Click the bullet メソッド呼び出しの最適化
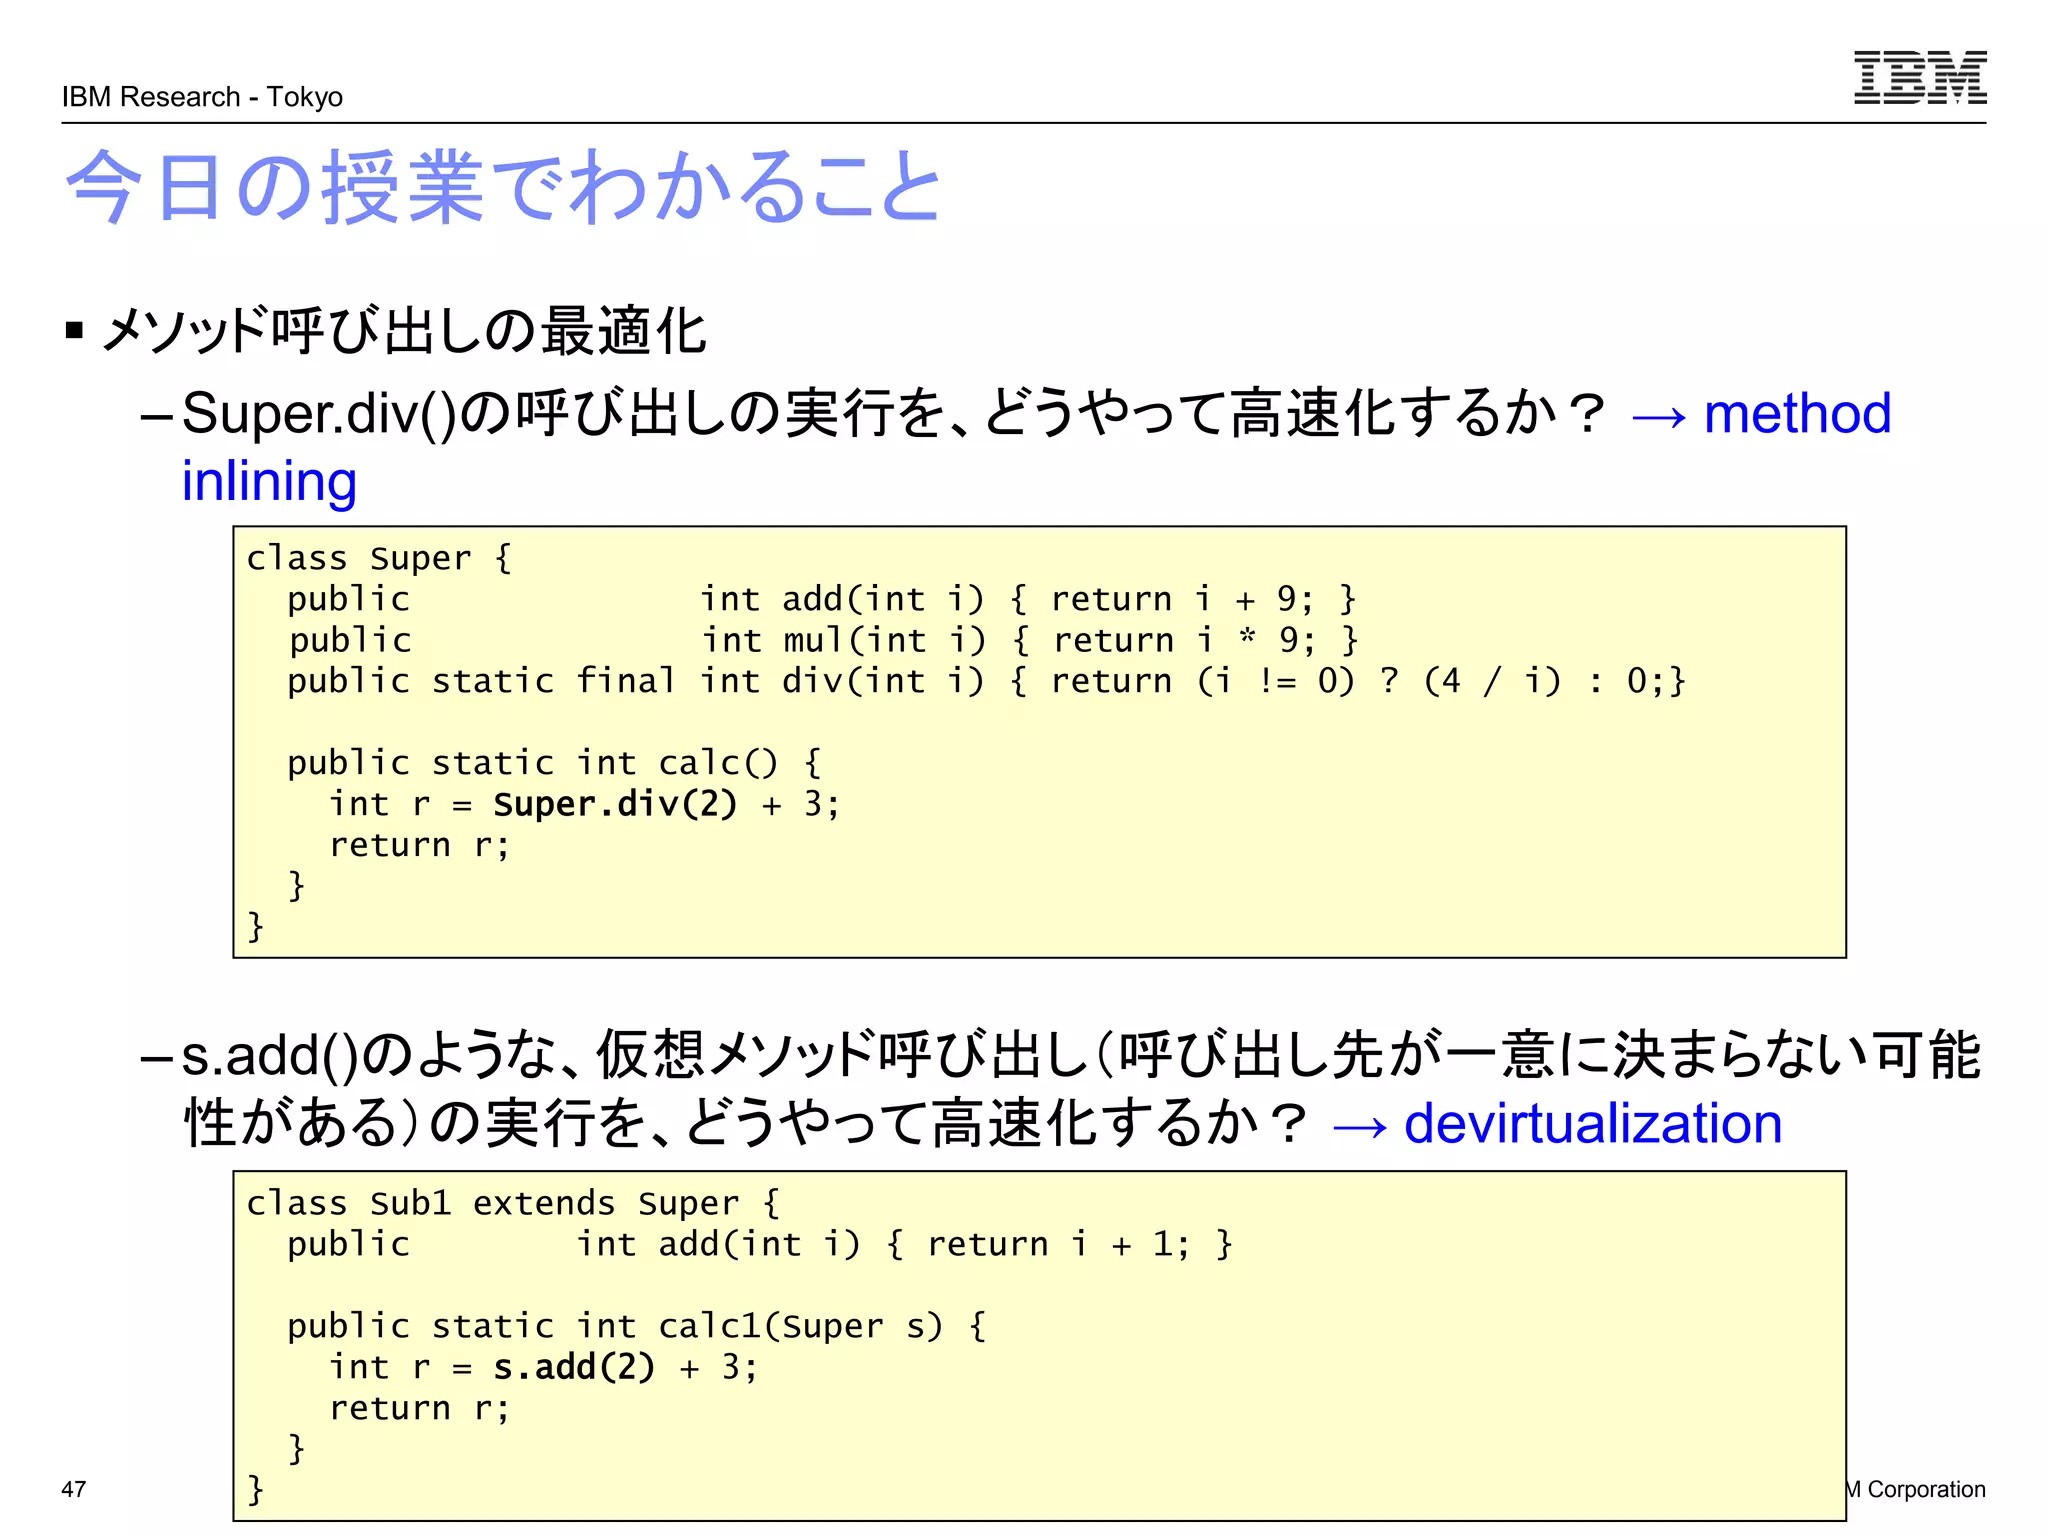The image size is (2048, 1536). pyautogui.click(x=405, y=331)
